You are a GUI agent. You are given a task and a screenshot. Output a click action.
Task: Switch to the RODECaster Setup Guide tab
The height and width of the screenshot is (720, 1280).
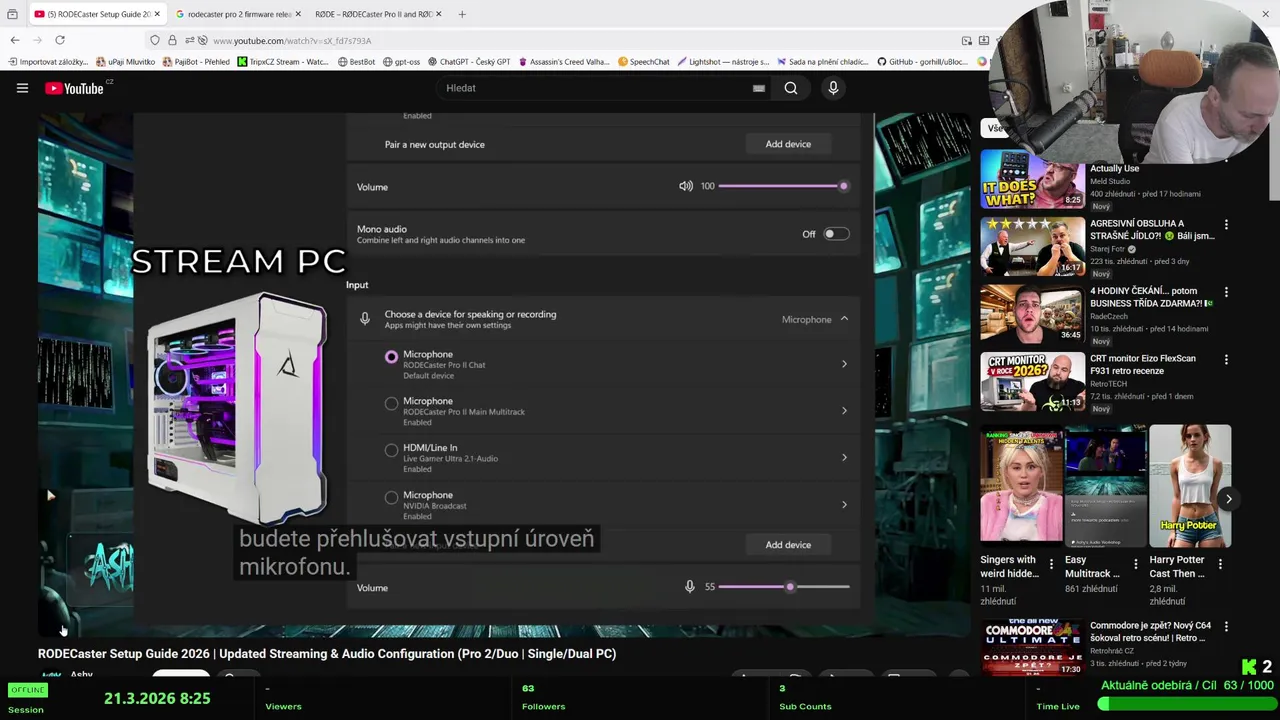point(98,14)
